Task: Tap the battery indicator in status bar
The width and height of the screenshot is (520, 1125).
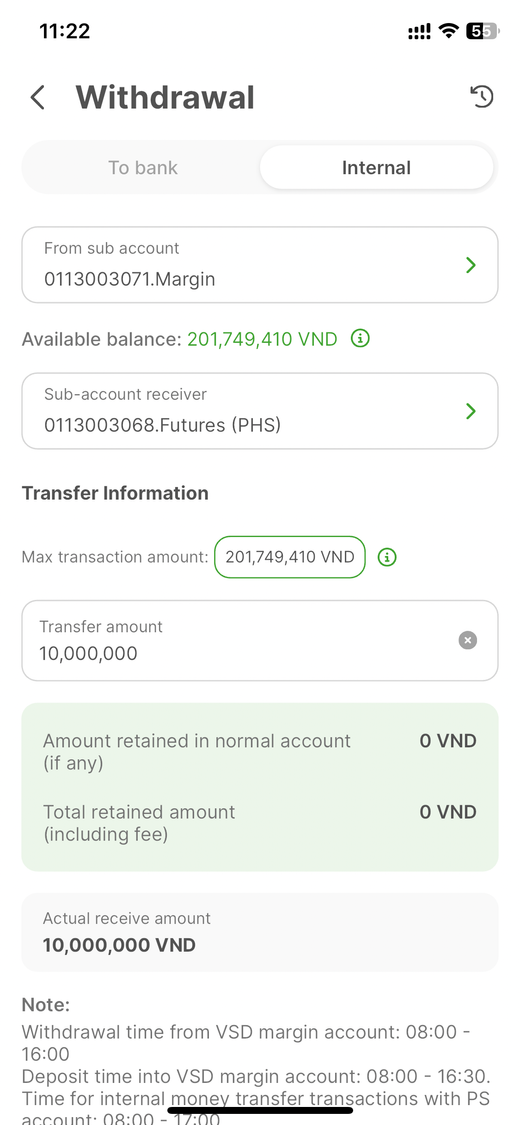Action: click(483, 31)
